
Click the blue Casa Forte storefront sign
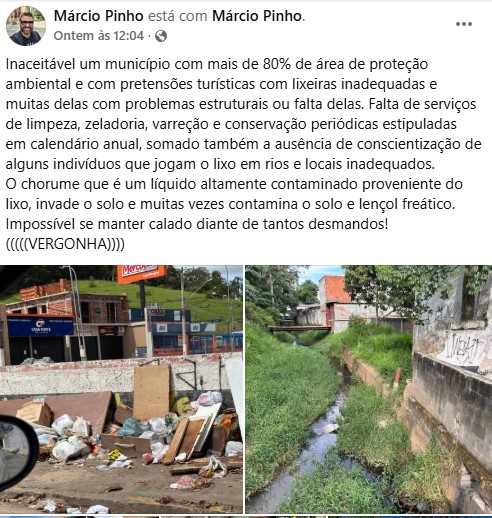(x=40, y=325)
